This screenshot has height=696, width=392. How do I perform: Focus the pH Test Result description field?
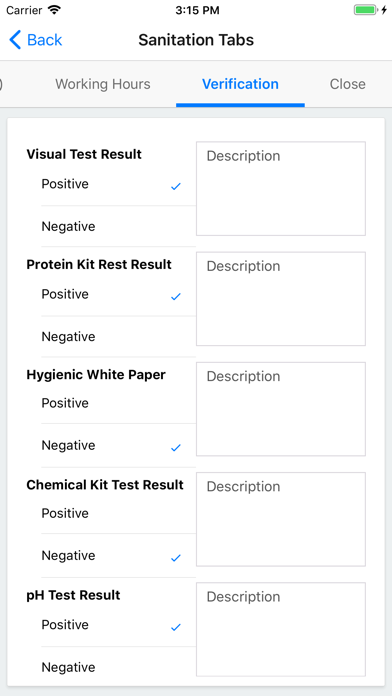pyautogui.click(x=281, y=629)
